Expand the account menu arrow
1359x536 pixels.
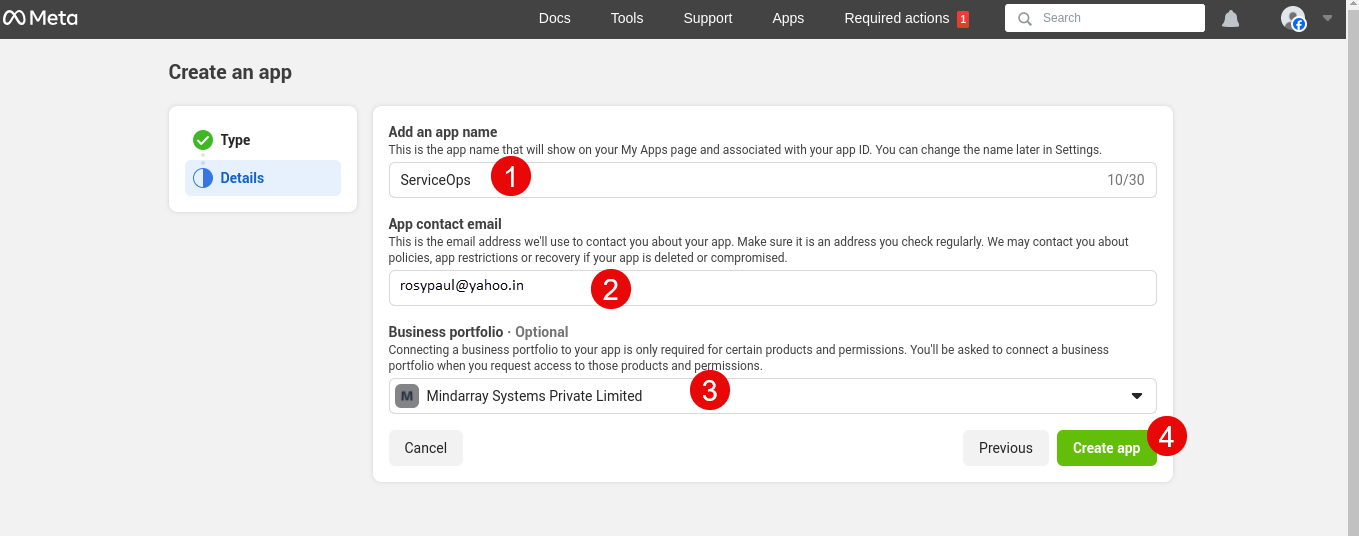(1327, 18)
